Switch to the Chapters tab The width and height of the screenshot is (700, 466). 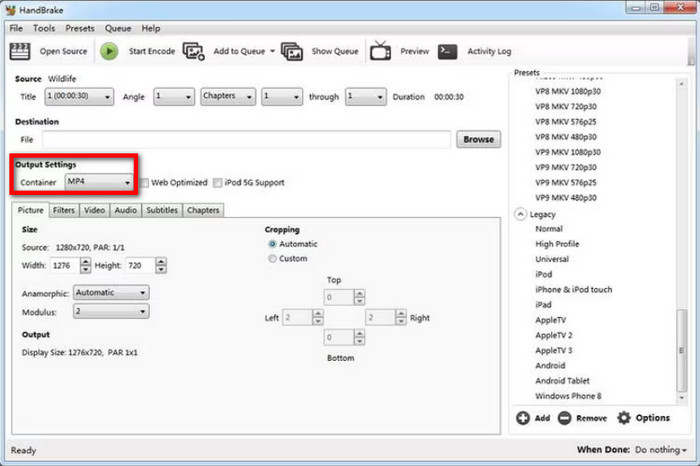click(203, 210)
